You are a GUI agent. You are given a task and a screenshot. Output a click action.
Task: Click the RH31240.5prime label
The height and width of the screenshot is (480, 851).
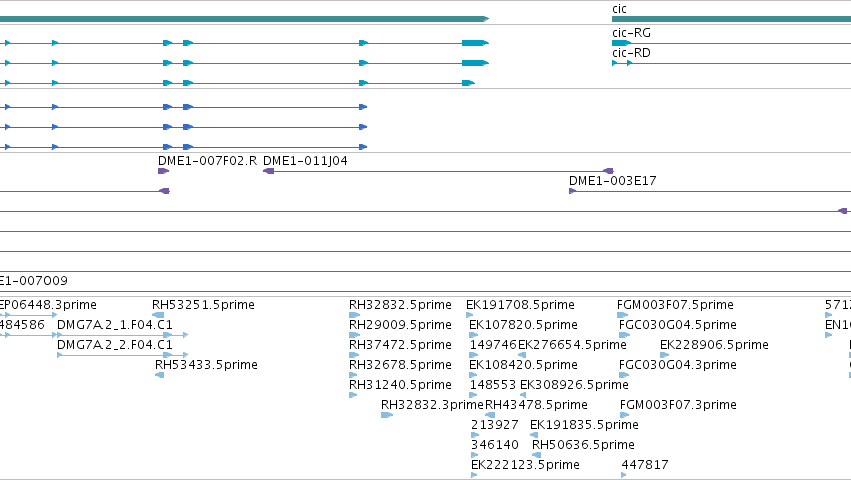[400, 385]
